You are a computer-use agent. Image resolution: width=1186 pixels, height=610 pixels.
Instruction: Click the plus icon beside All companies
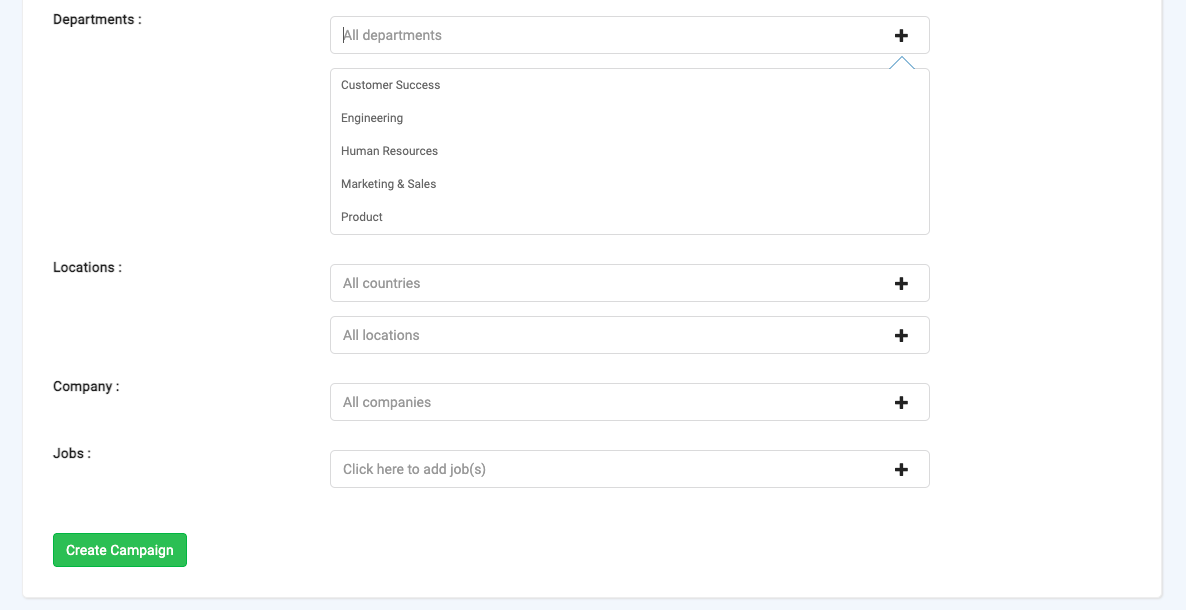pos(901,402)
